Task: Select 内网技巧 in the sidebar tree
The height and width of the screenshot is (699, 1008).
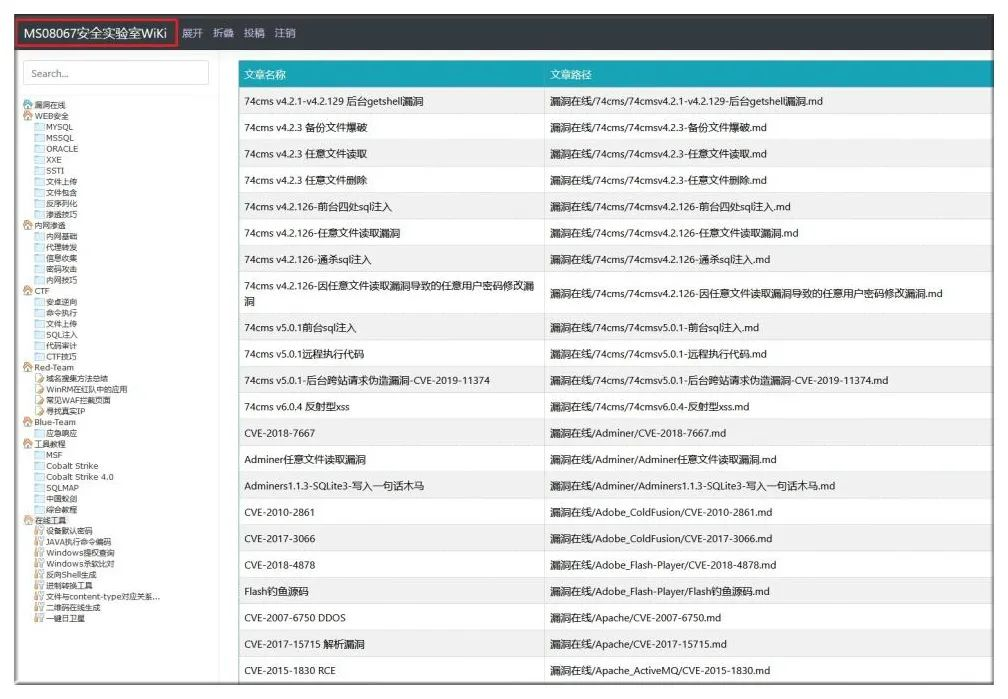Action: pyautogui.click(x=61, y=280)
